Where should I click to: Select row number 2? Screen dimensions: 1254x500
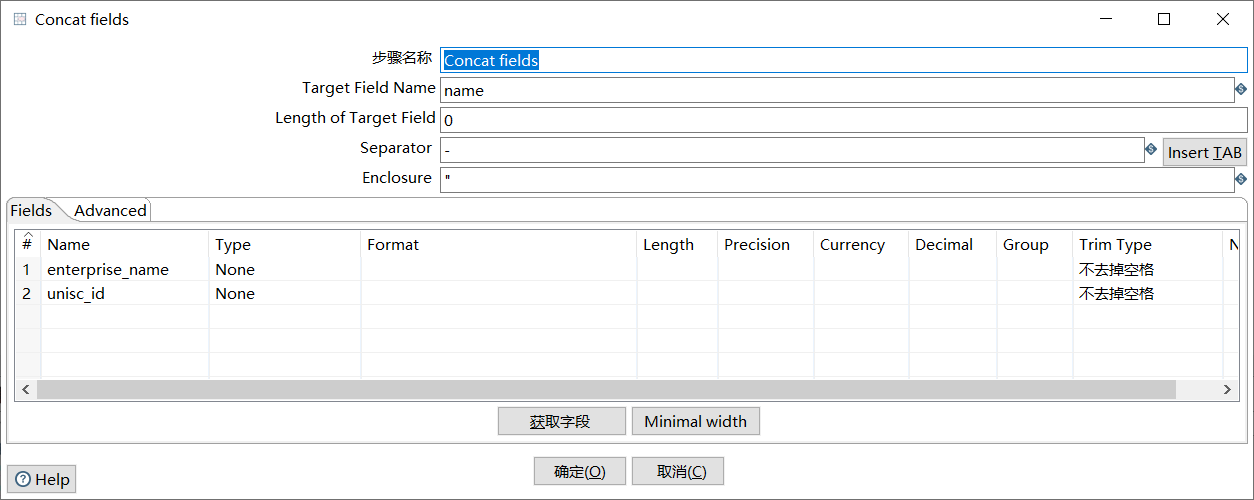(x=27, y=294)
